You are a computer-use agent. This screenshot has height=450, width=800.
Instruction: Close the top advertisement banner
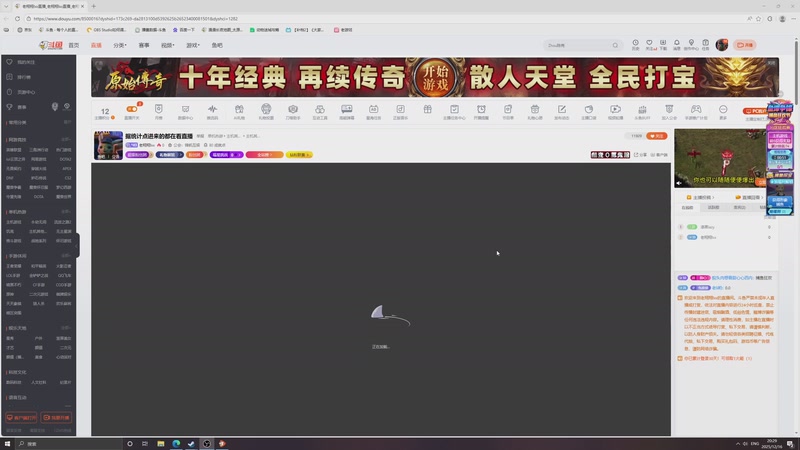tap(771, 63)
